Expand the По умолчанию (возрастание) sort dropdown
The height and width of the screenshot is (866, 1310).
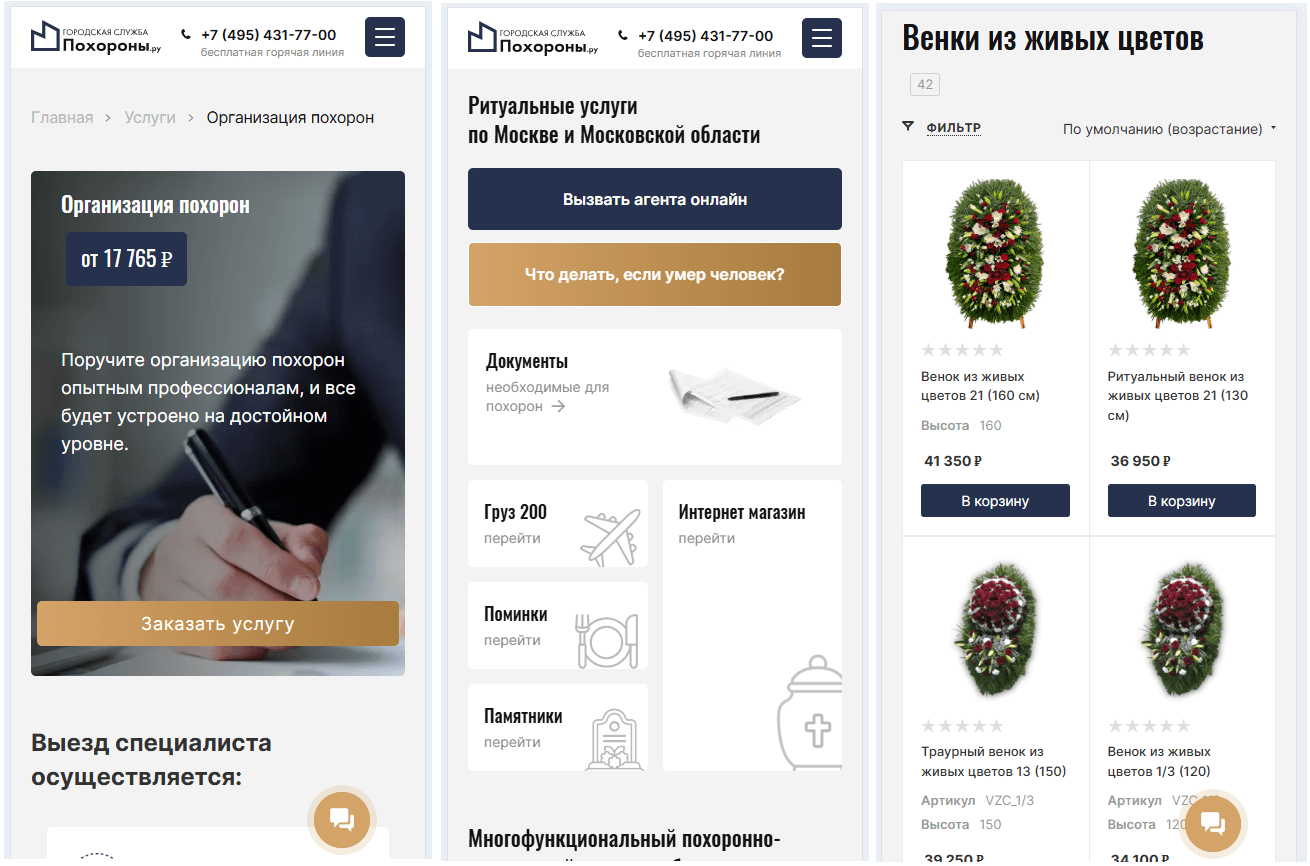1169,129
